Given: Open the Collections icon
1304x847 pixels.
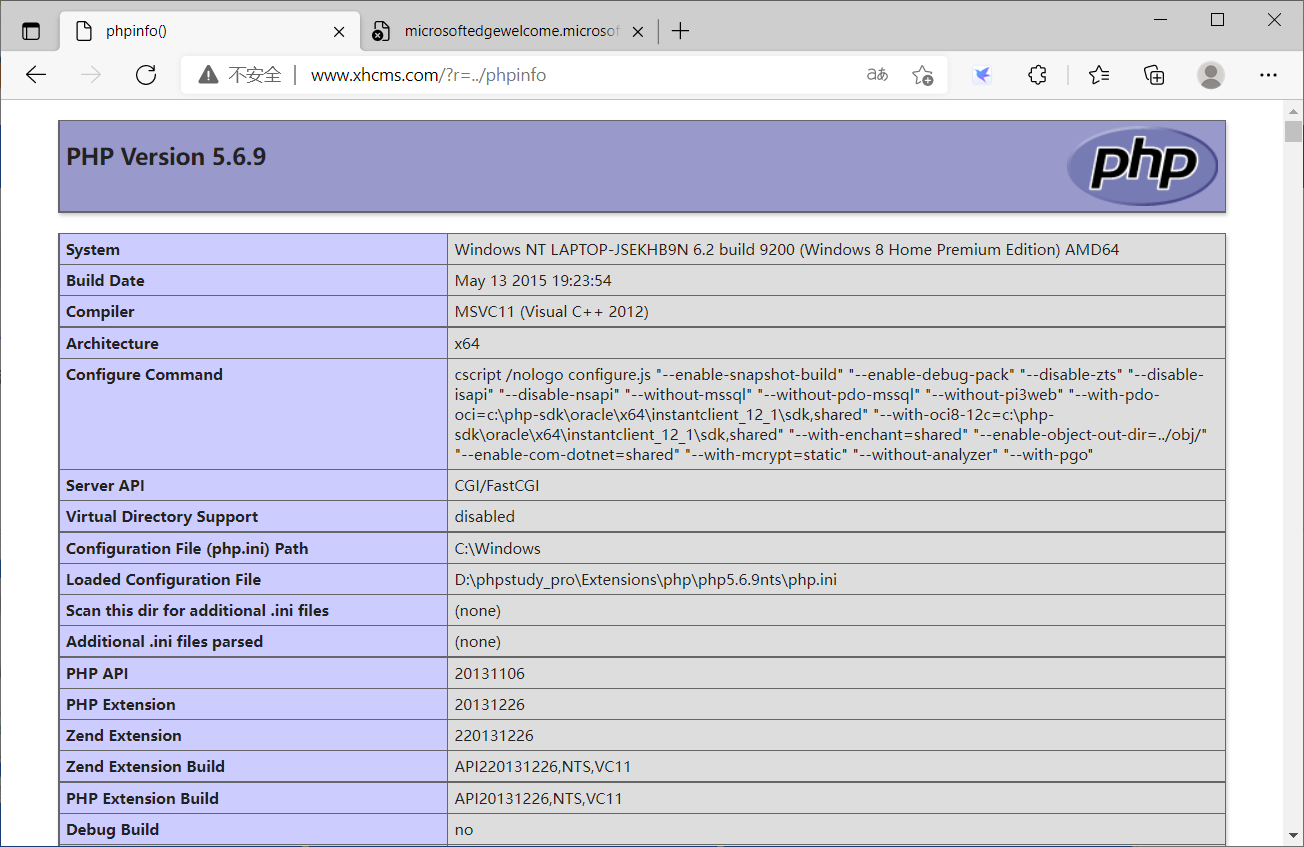Looking at the screenshot, I should tap(1154, 75).
